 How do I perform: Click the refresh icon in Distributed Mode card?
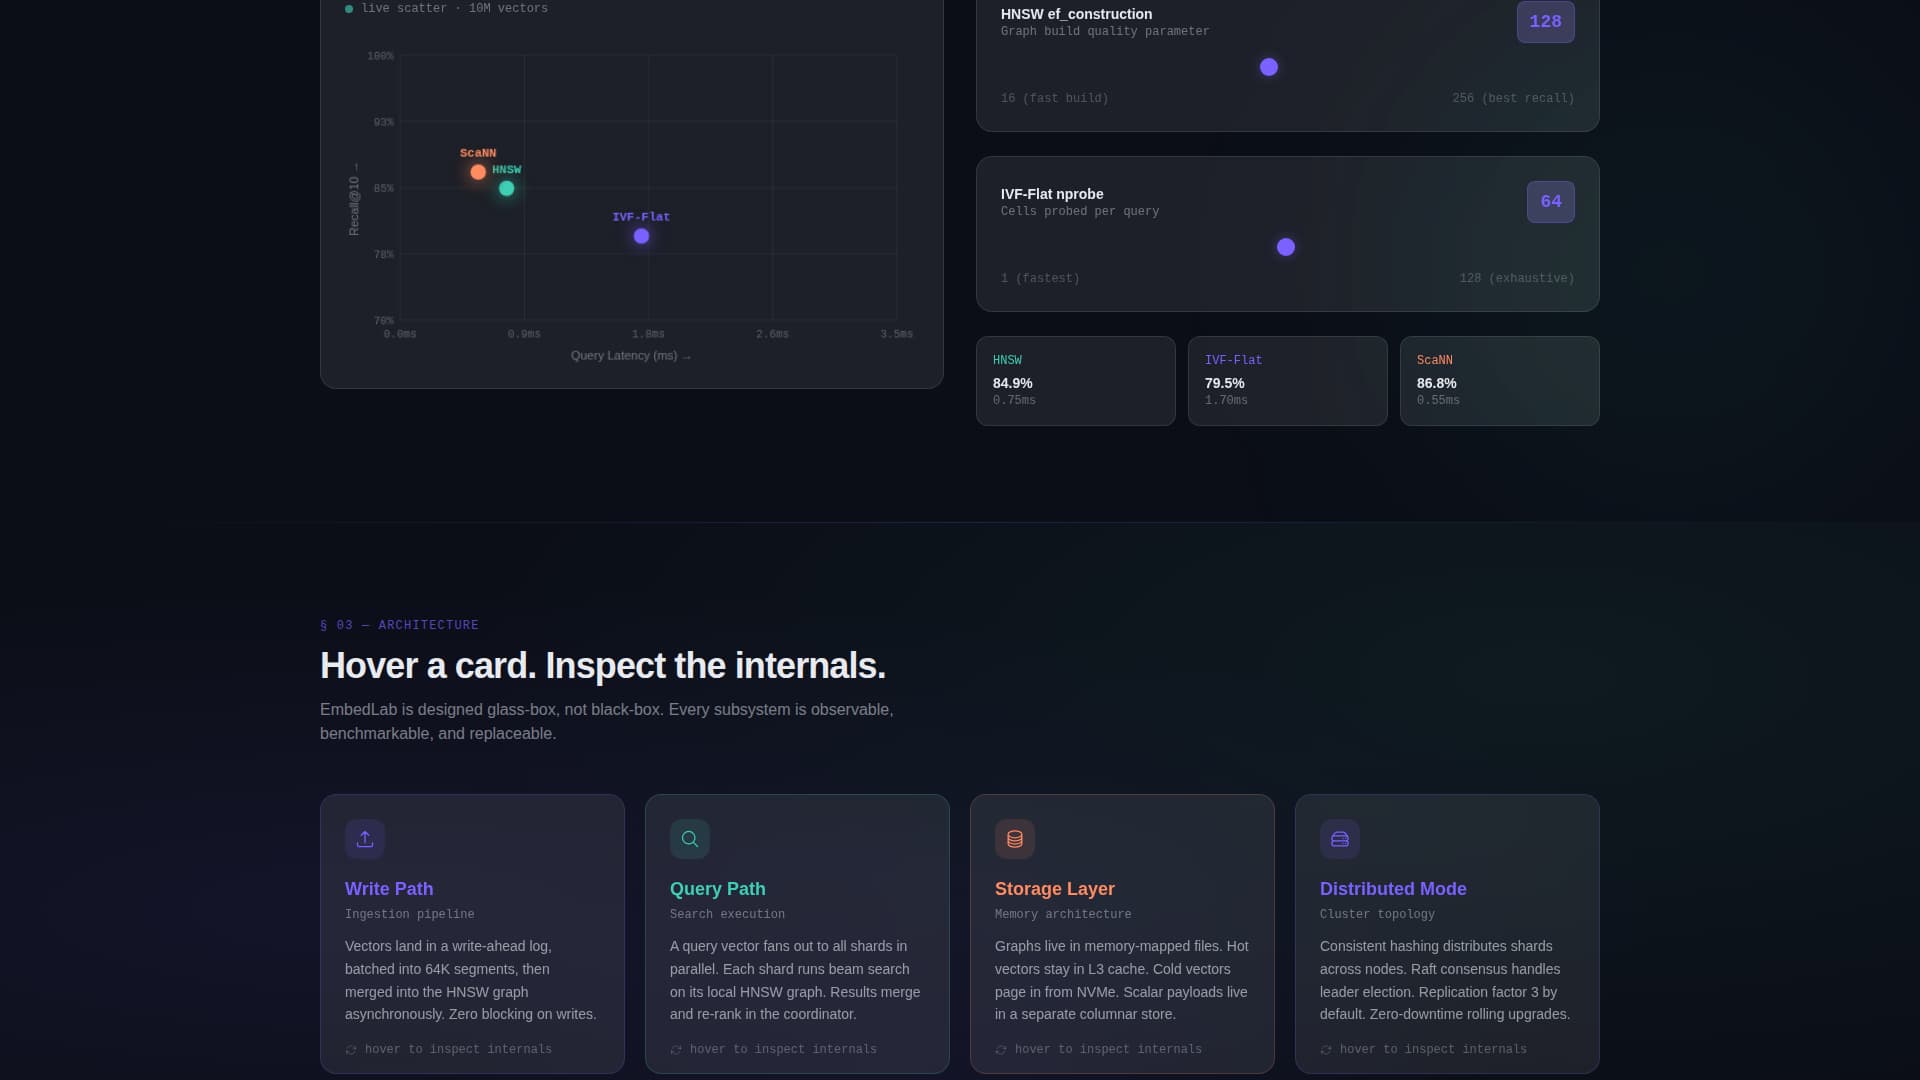(1326, 1050)
